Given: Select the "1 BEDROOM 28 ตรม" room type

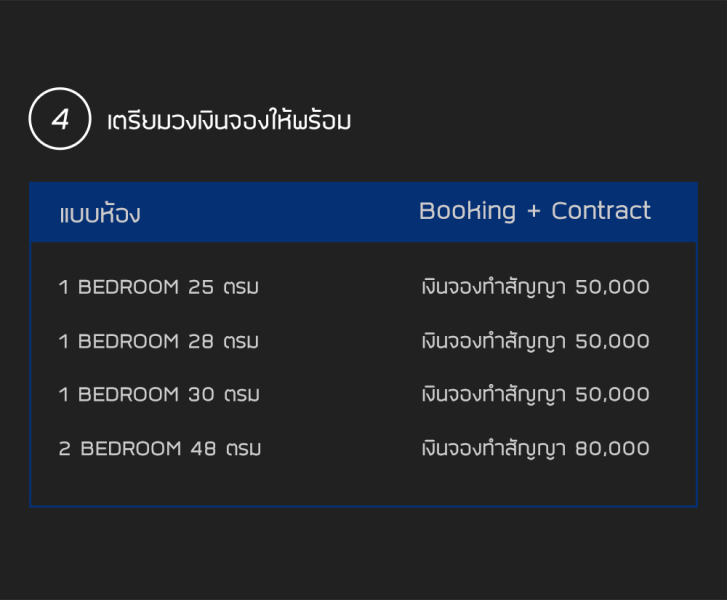Looking at the screenshot, I should tap(159, 342).
